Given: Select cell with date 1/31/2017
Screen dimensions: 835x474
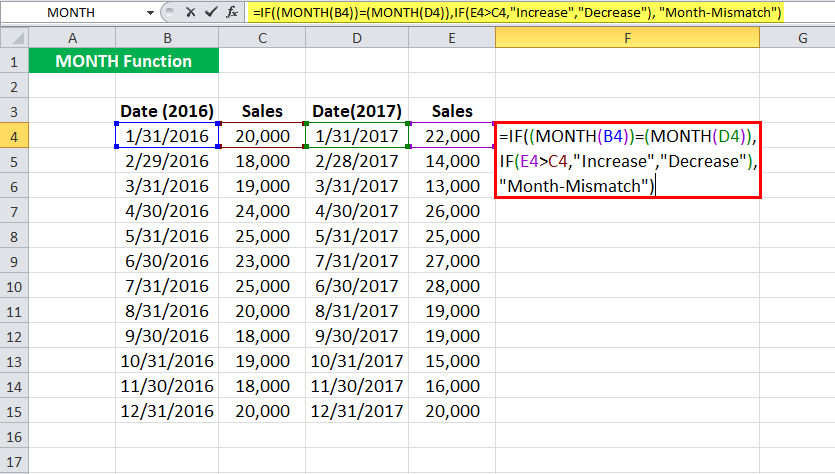Looking at the screenshot, I should pos(357,136).
